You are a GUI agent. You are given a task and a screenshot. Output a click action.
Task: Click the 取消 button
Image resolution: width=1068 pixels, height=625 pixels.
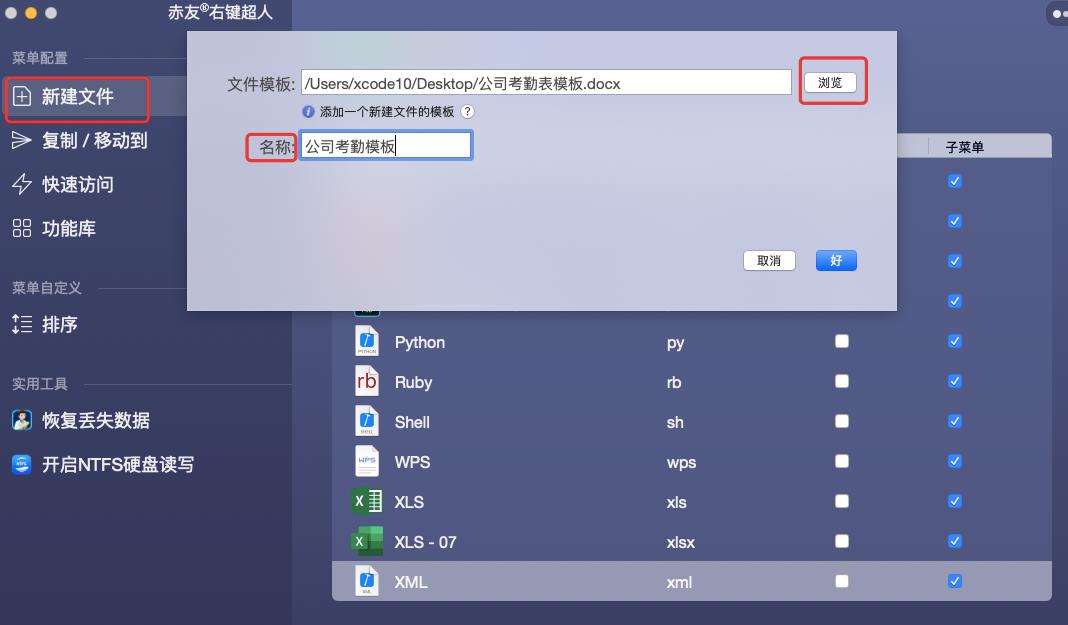769,259
